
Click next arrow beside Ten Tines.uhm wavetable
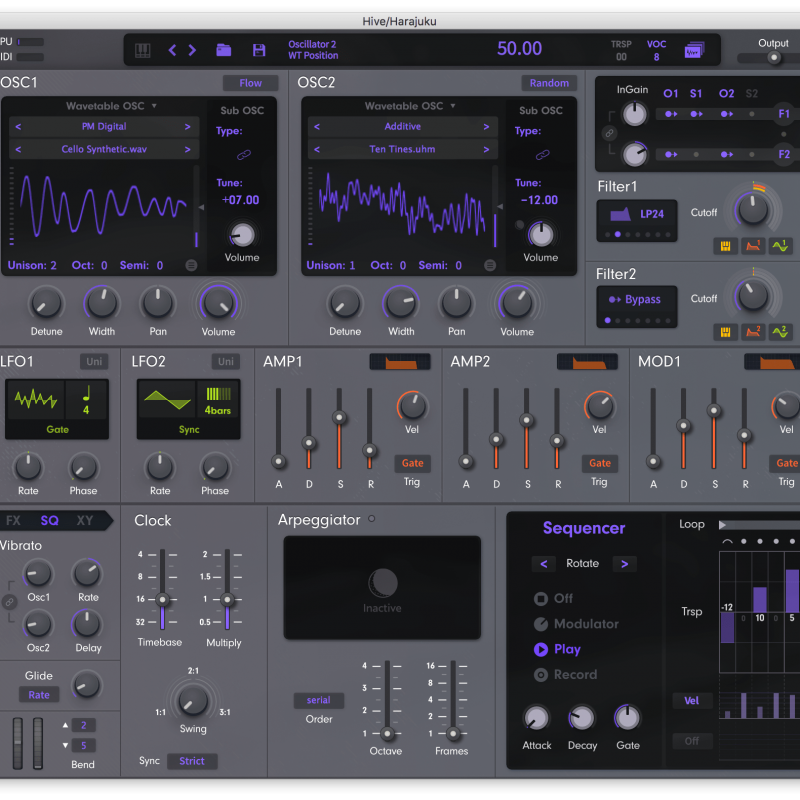(485, 149)
